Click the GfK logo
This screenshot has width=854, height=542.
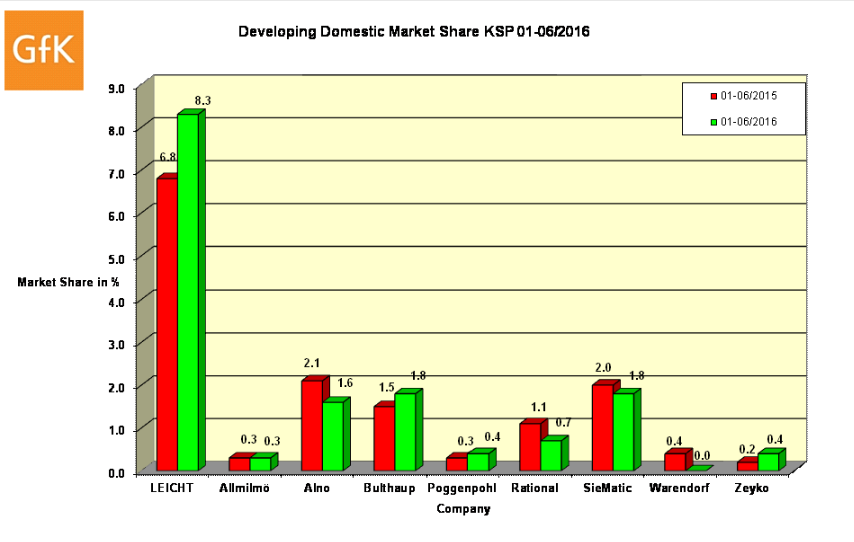[44, 50]
